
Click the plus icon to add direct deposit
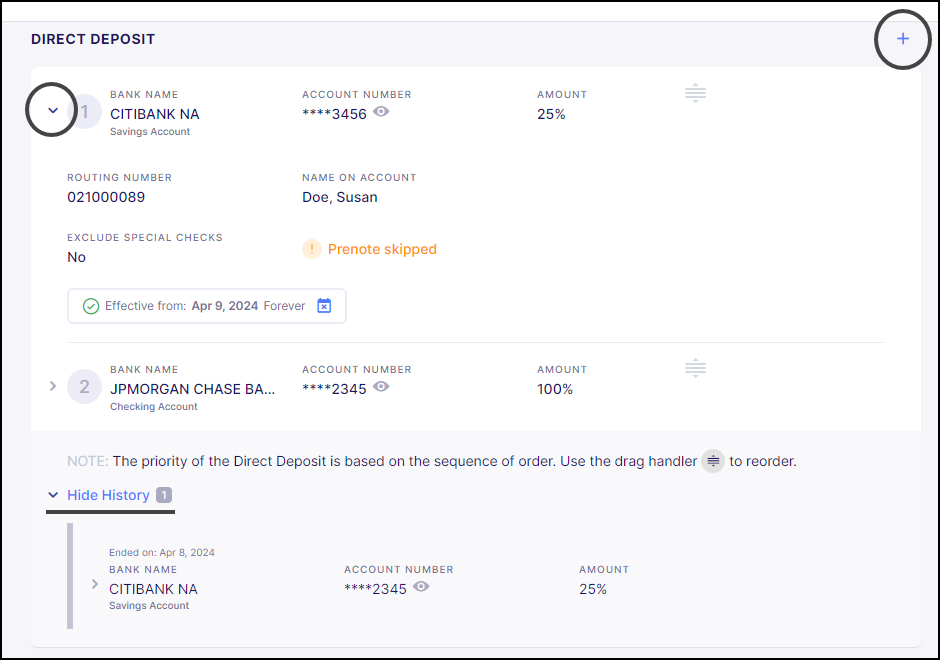pos(903,39)
